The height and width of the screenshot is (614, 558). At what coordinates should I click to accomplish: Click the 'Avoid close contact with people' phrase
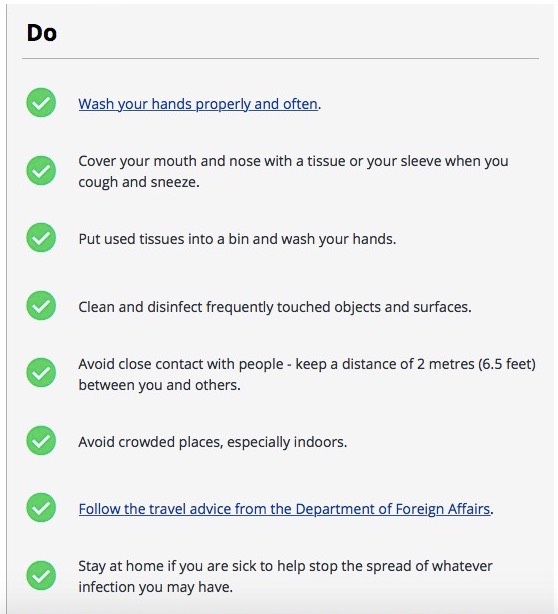click(181, 364)
